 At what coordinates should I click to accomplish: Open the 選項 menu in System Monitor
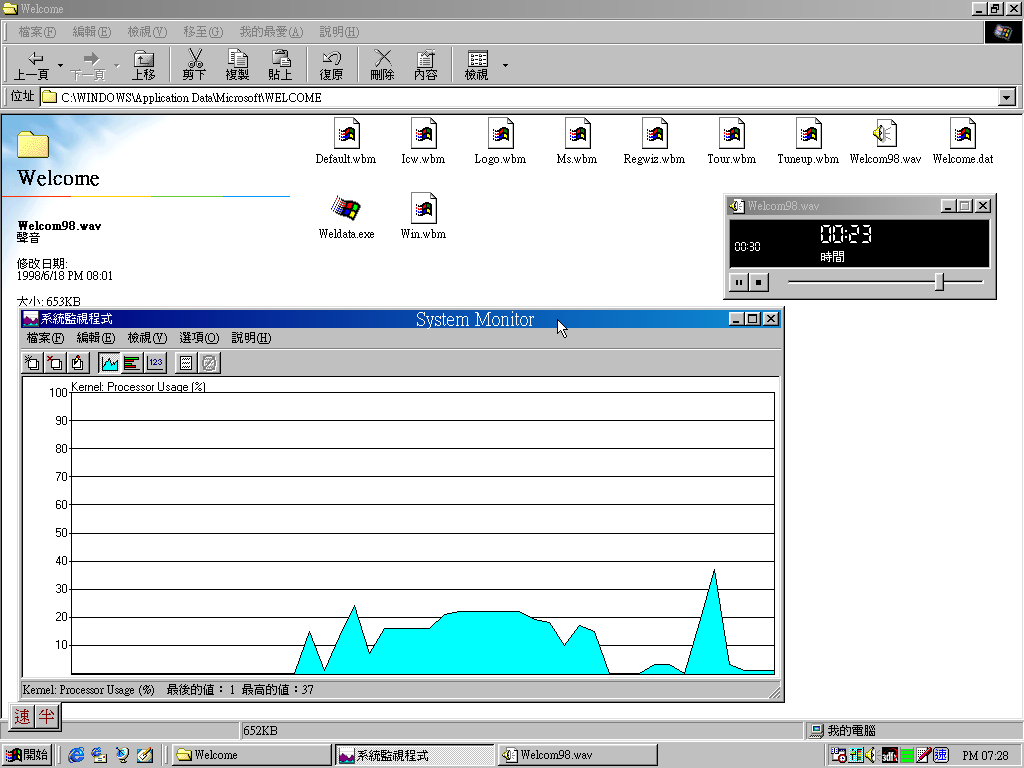pyautogui.click(x=199, y=337)
